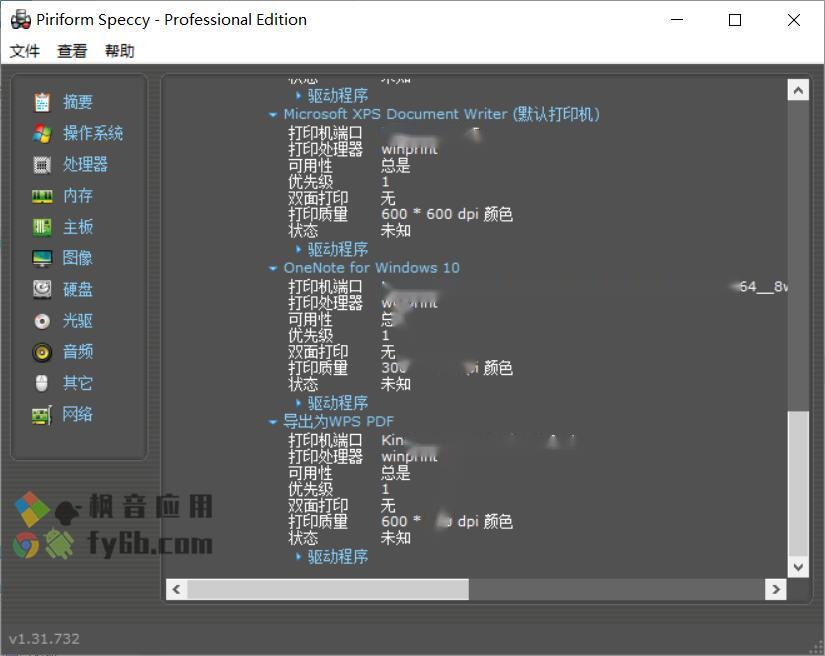Go to 其它 section label

coord(78,383)
